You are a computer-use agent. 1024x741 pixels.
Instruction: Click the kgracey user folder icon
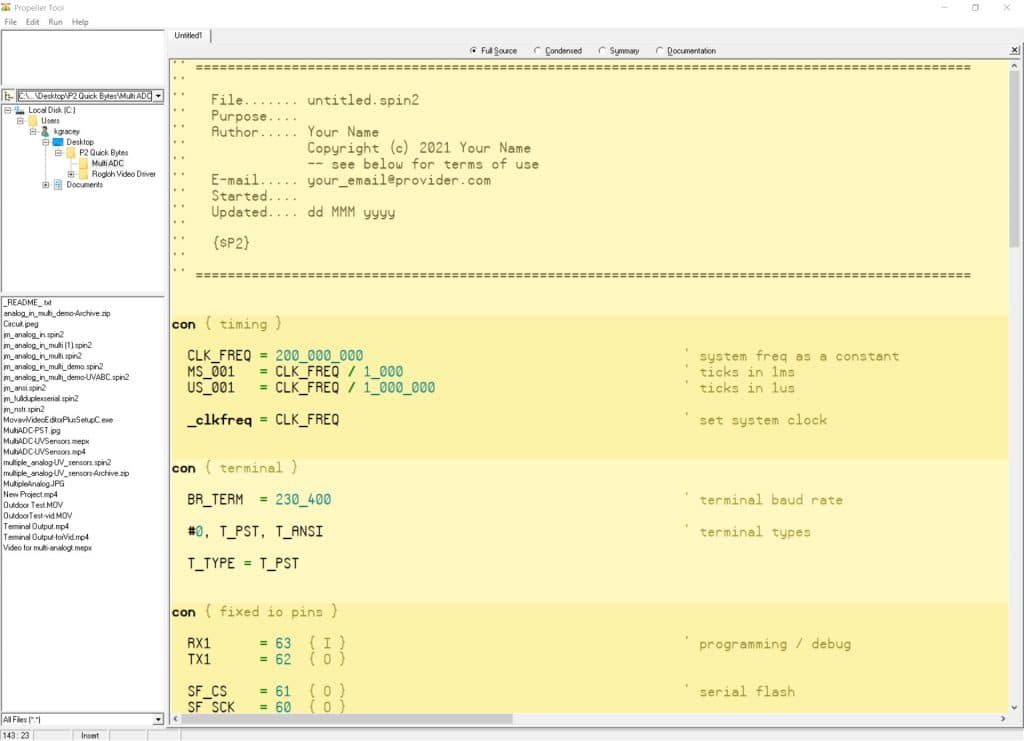[45, 132]
